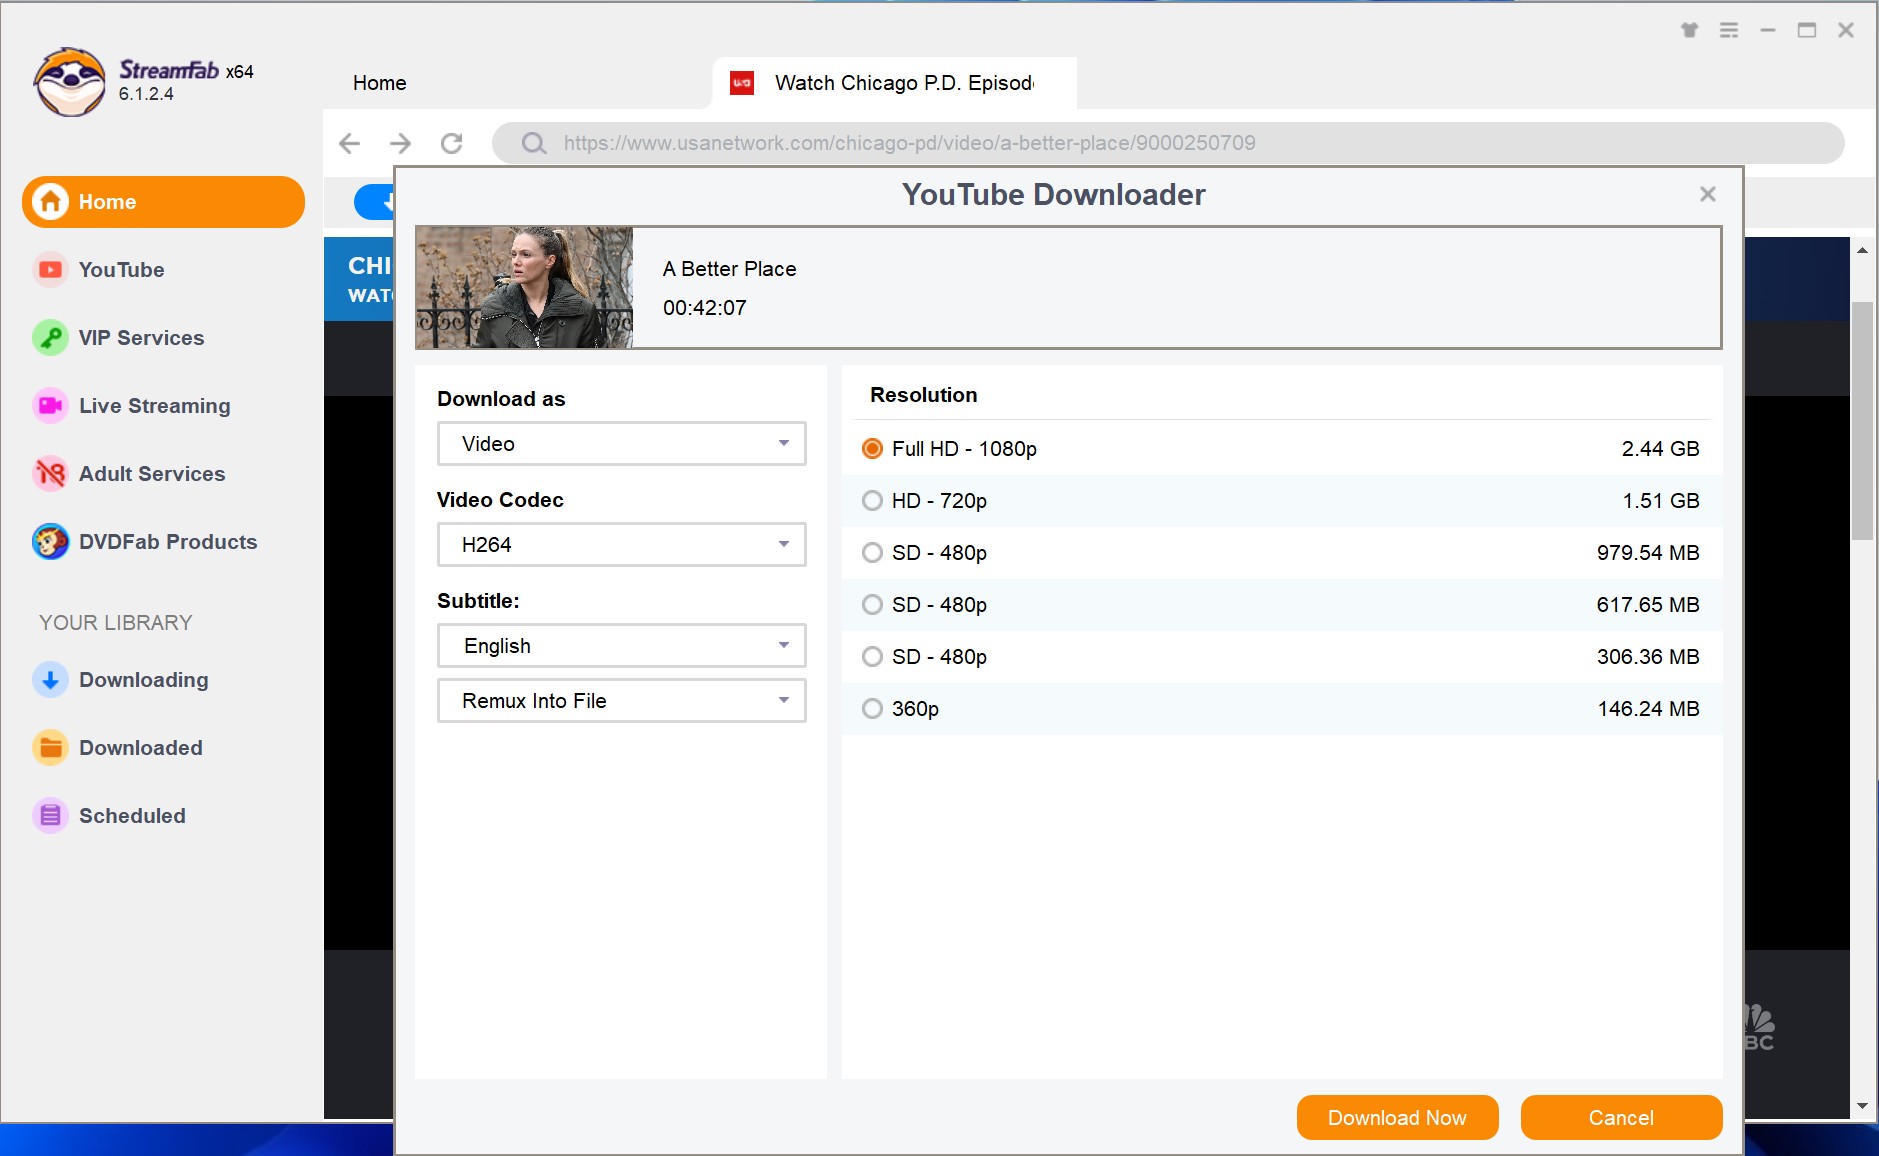Switch to the Home tab
The image size is (1879, 1156).
(379, 83)
